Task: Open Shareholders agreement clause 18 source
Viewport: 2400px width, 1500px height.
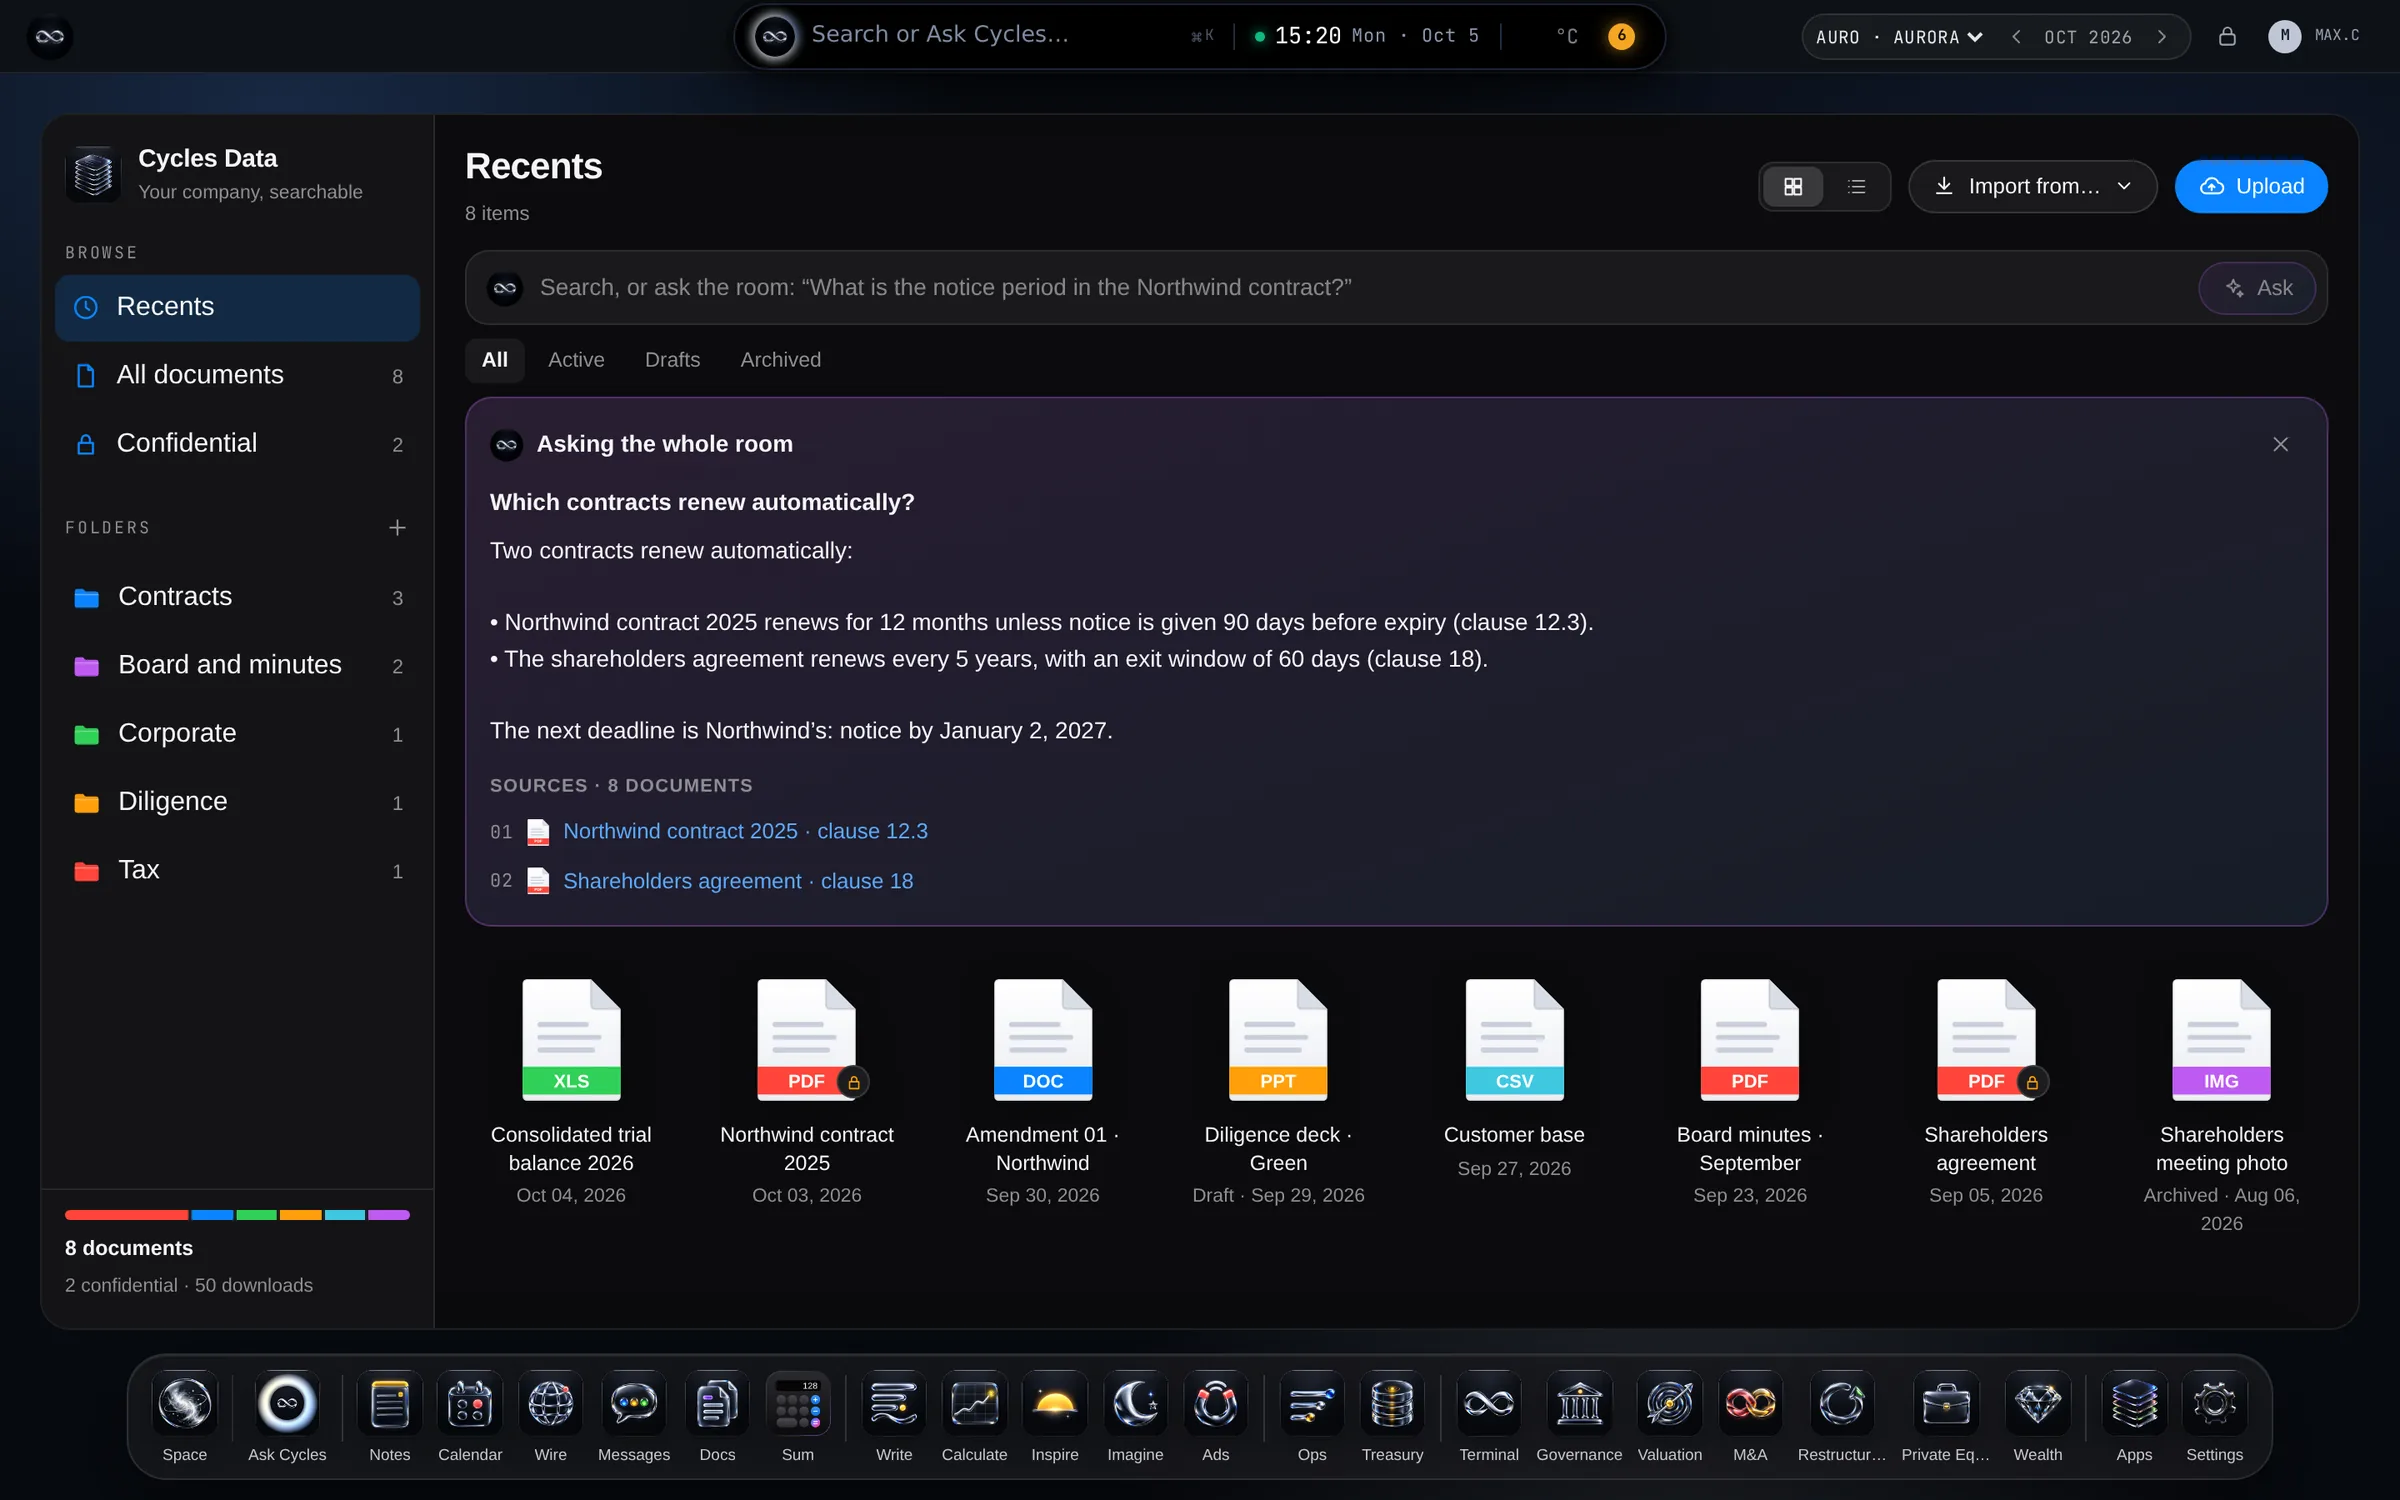Action: coord(737,881)
